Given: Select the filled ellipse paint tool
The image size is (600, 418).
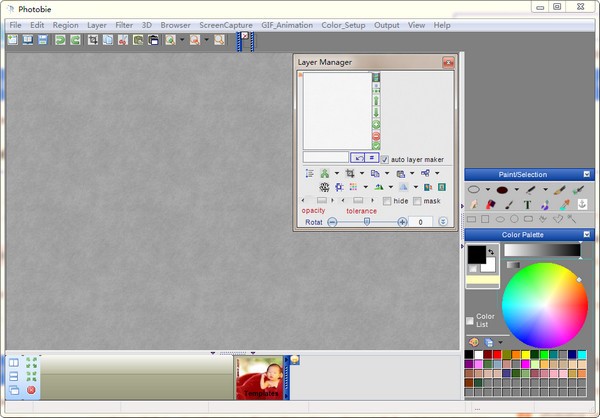Looking at the screenshot, I should pos(502,189).
